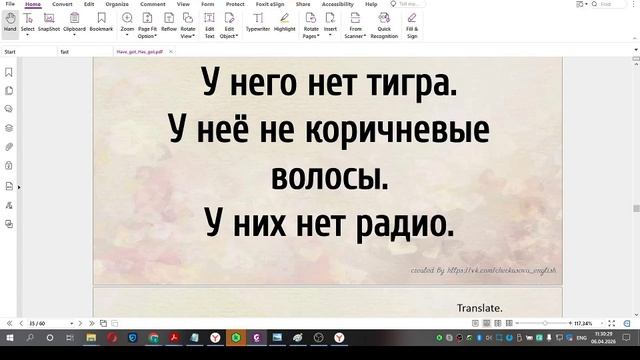Open the Attachments side panel

(x=9, y=147)
